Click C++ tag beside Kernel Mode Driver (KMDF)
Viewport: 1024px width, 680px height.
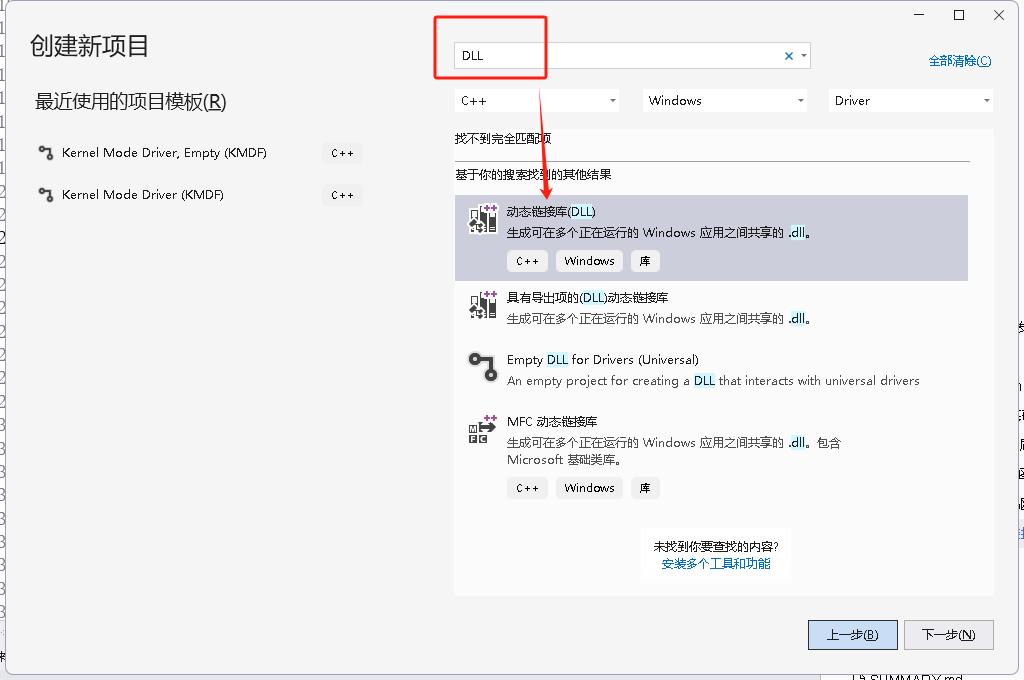tap(342, 195)
